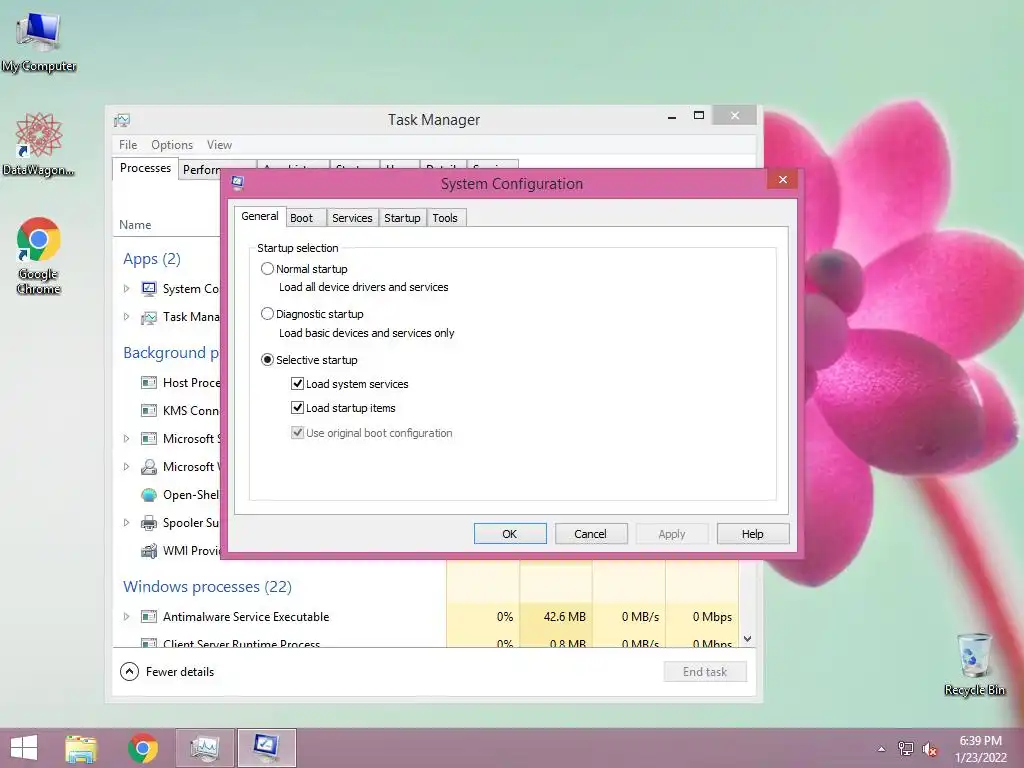Open Task Manager View menu
Viewport: 1024px width, 768px height.
point(219,145)
